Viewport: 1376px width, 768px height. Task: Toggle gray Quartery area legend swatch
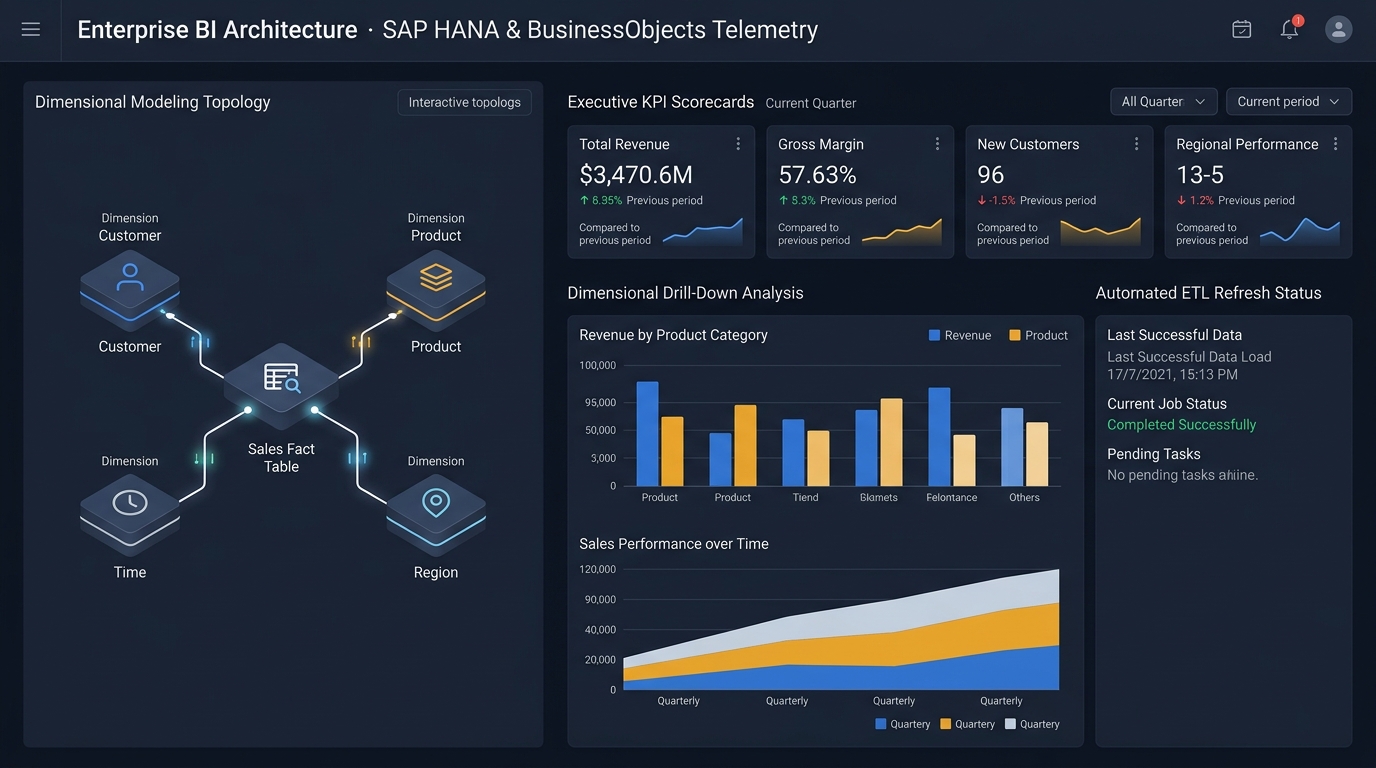1010,724
